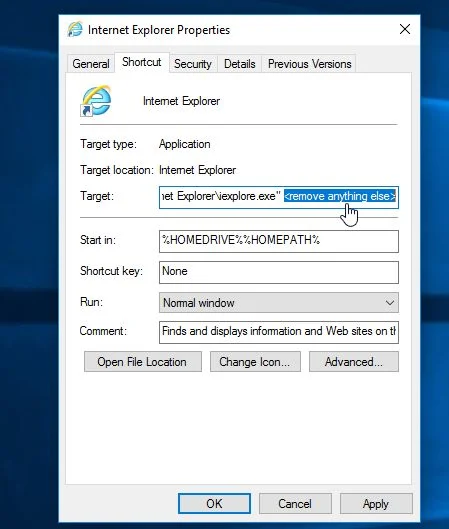Click the 'Shortcut key:' label
Viewport: 449px width, 529px height.
[x=111, y=271]
